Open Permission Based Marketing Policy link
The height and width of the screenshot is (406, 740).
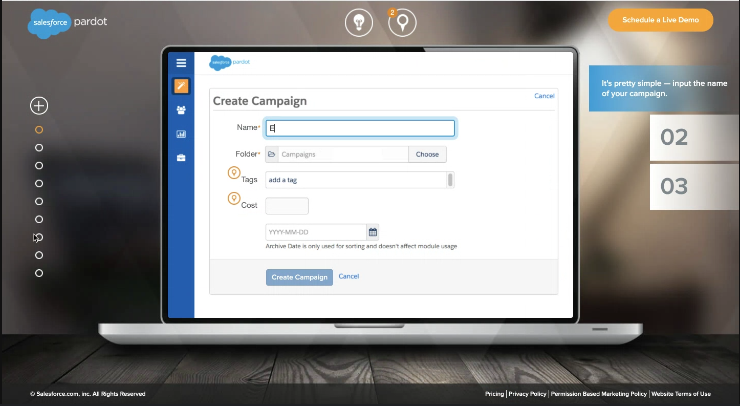598,394
